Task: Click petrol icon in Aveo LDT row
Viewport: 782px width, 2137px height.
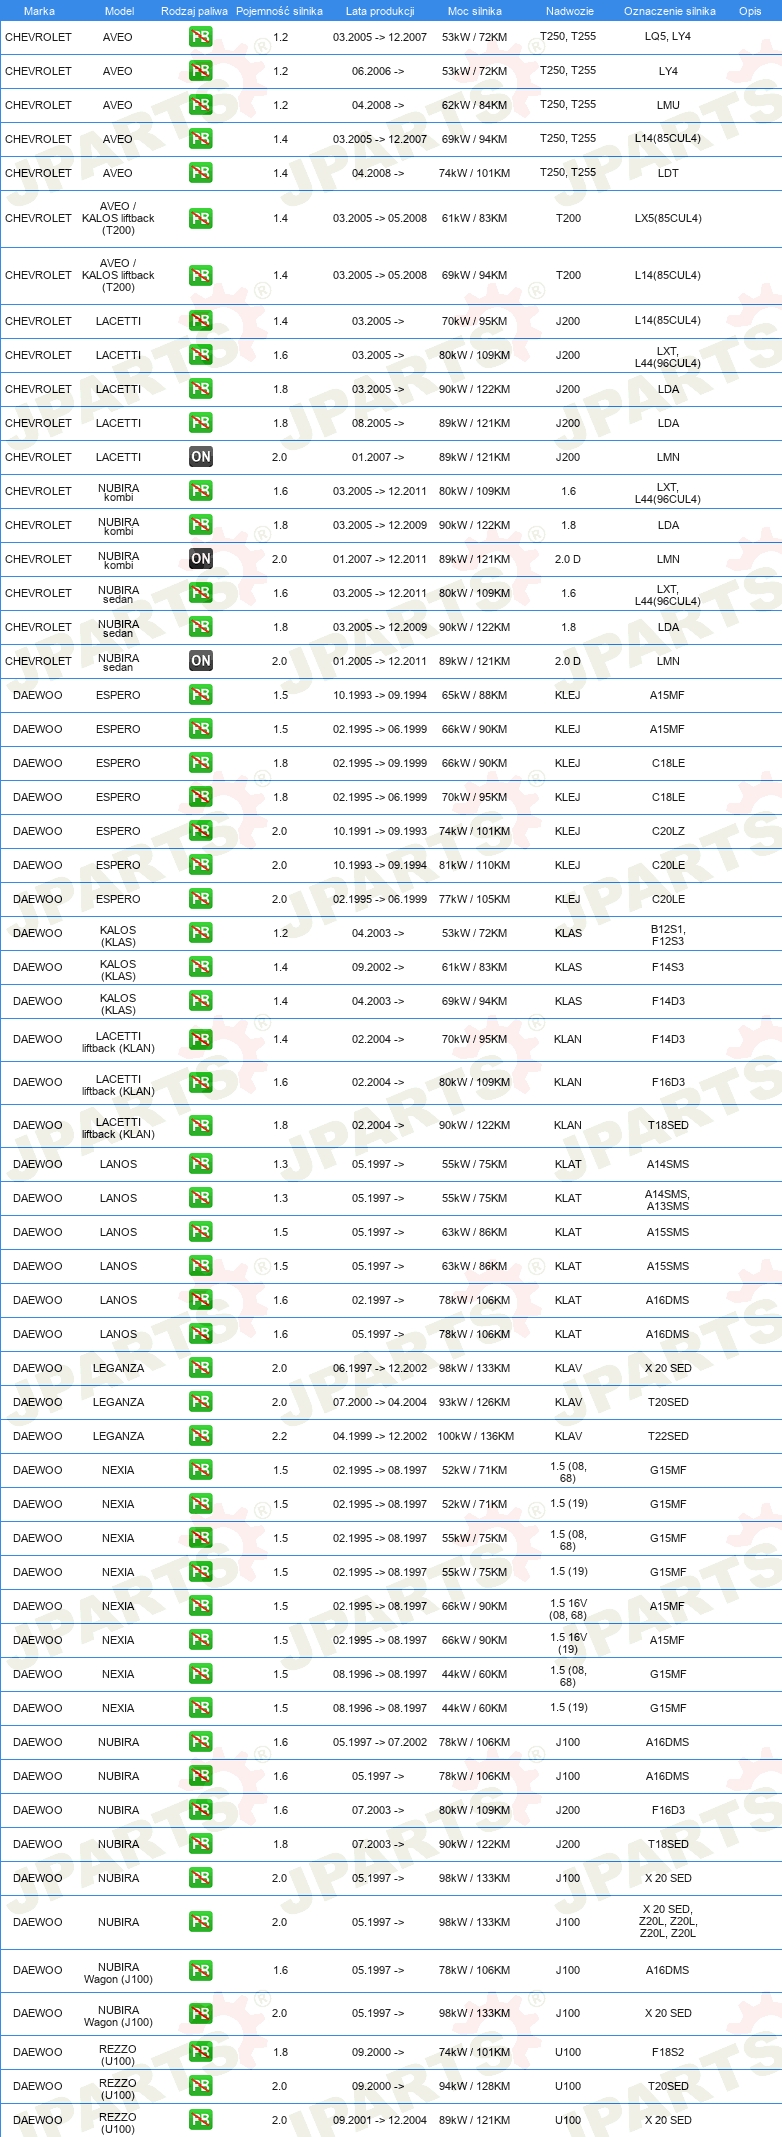Action: [x=201, y=173]
